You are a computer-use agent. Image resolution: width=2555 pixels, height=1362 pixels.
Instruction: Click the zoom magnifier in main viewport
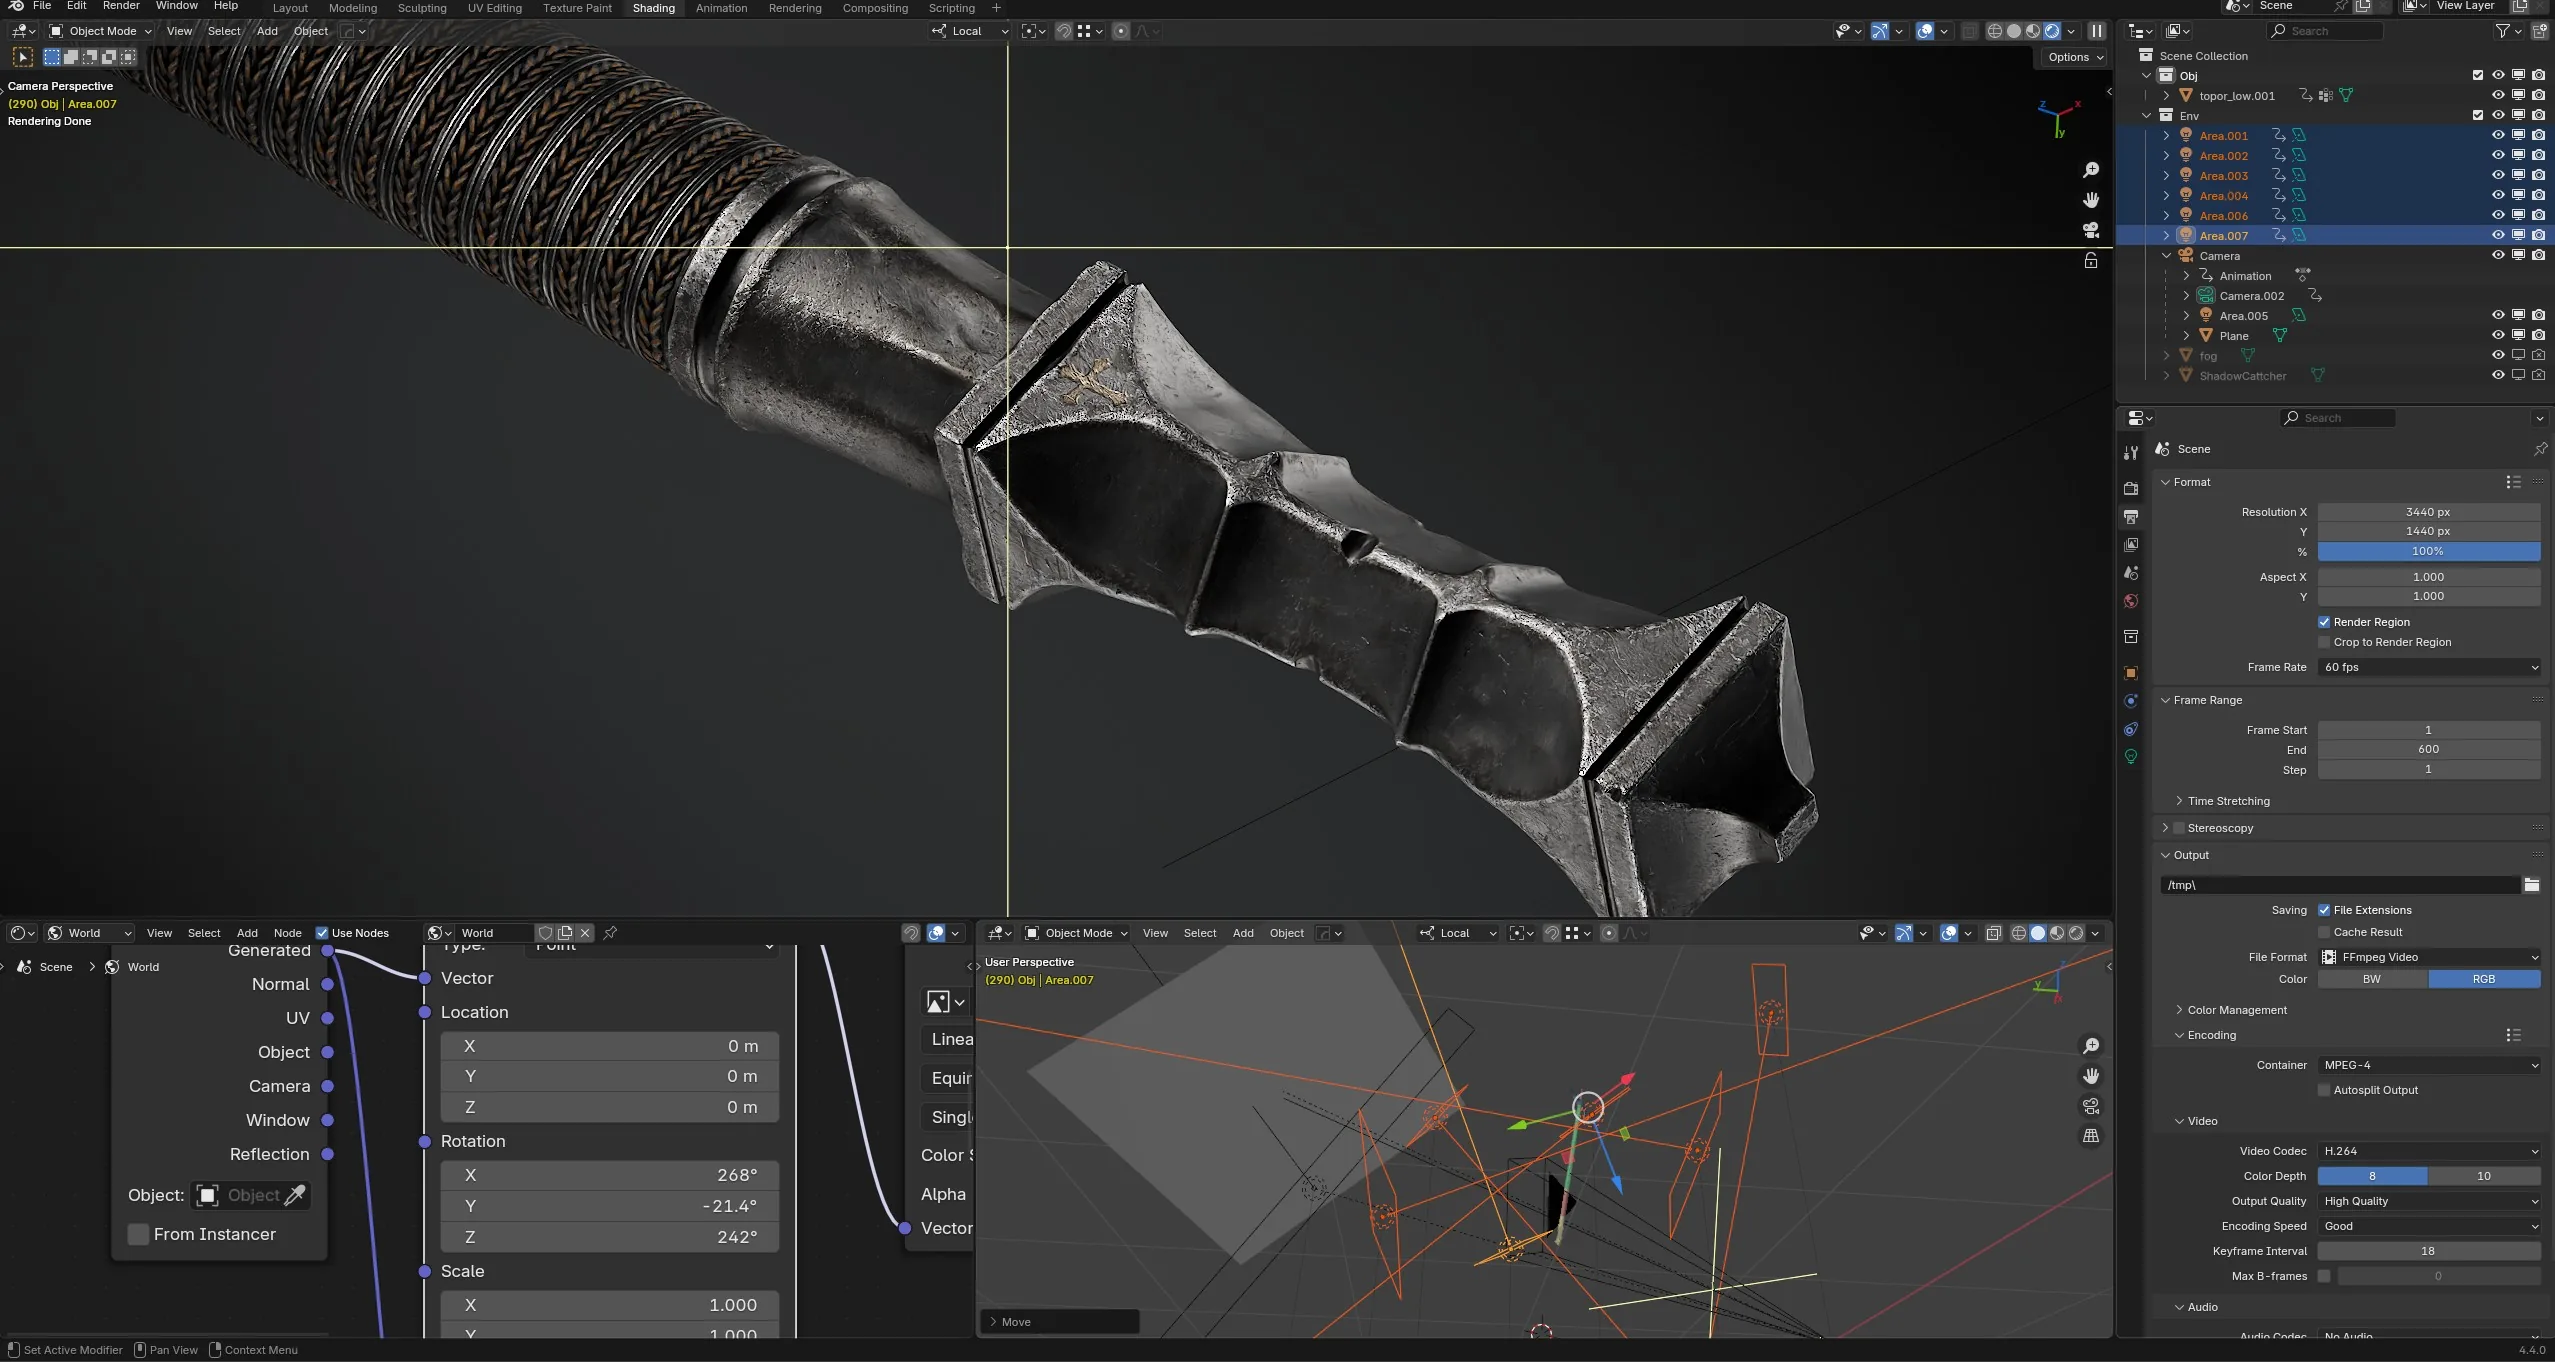2090,170
